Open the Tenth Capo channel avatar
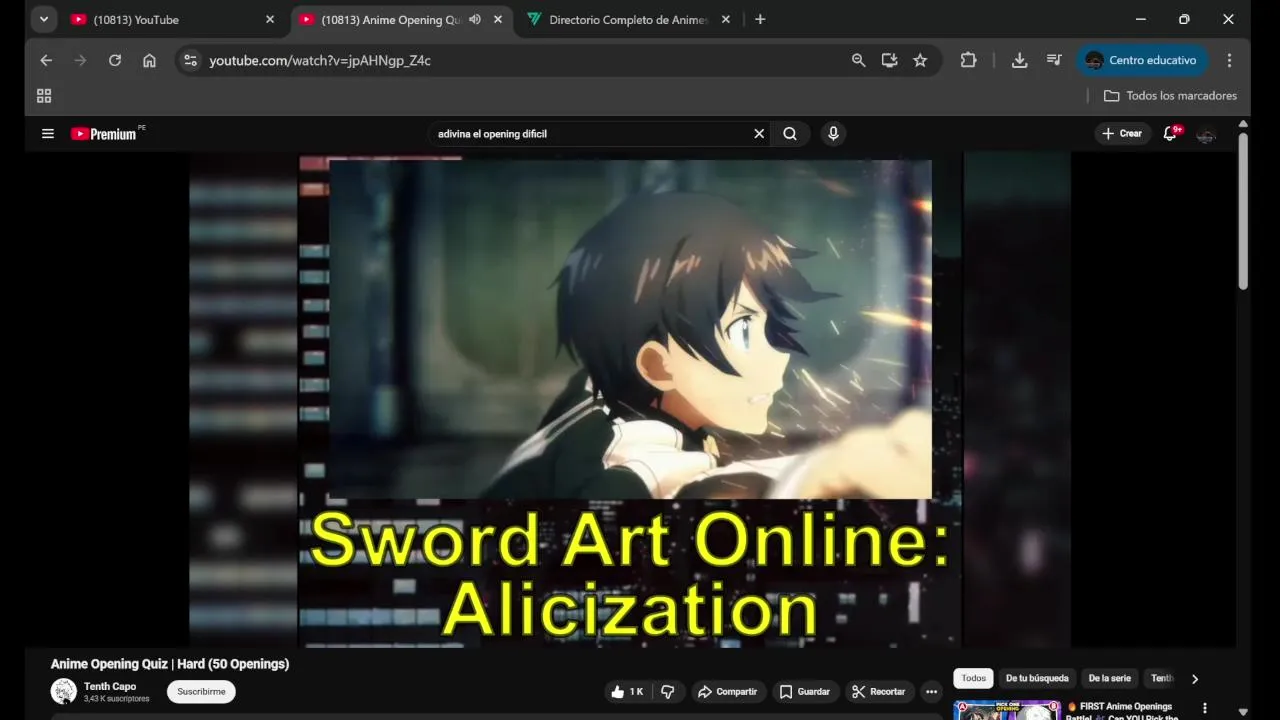This screenshot has width=1280, height=720. pyautogui.click(x=64, y=691)
